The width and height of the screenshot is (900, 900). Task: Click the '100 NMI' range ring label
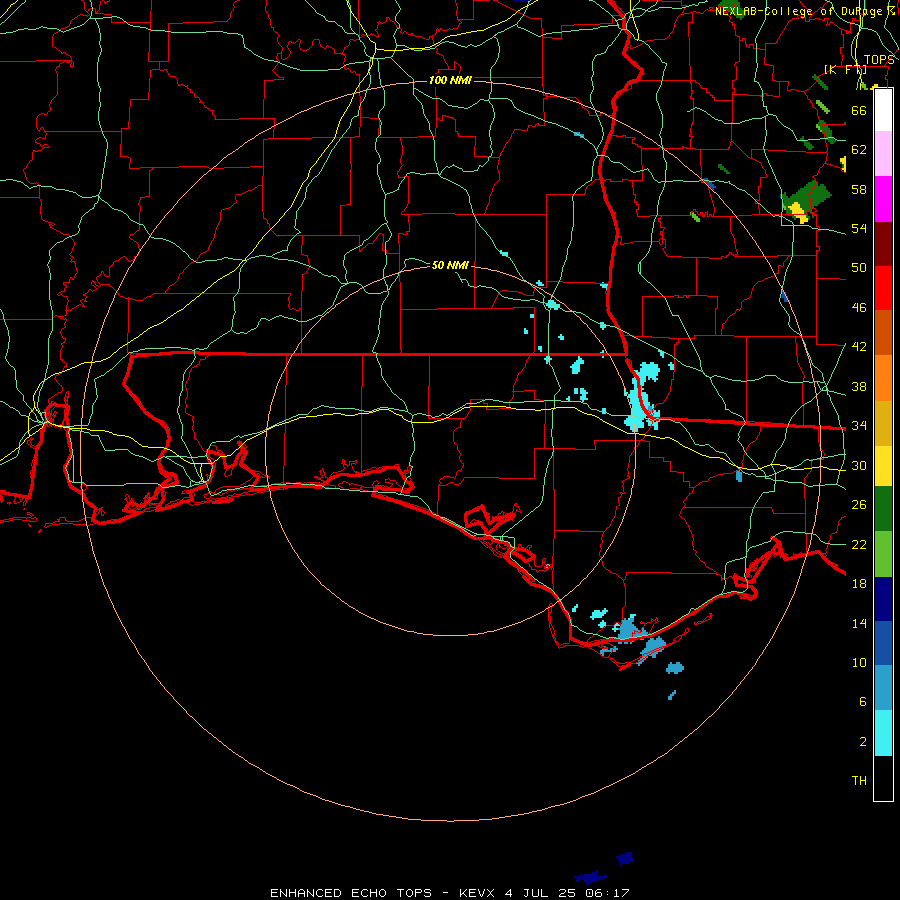click(x=450, y=80)
